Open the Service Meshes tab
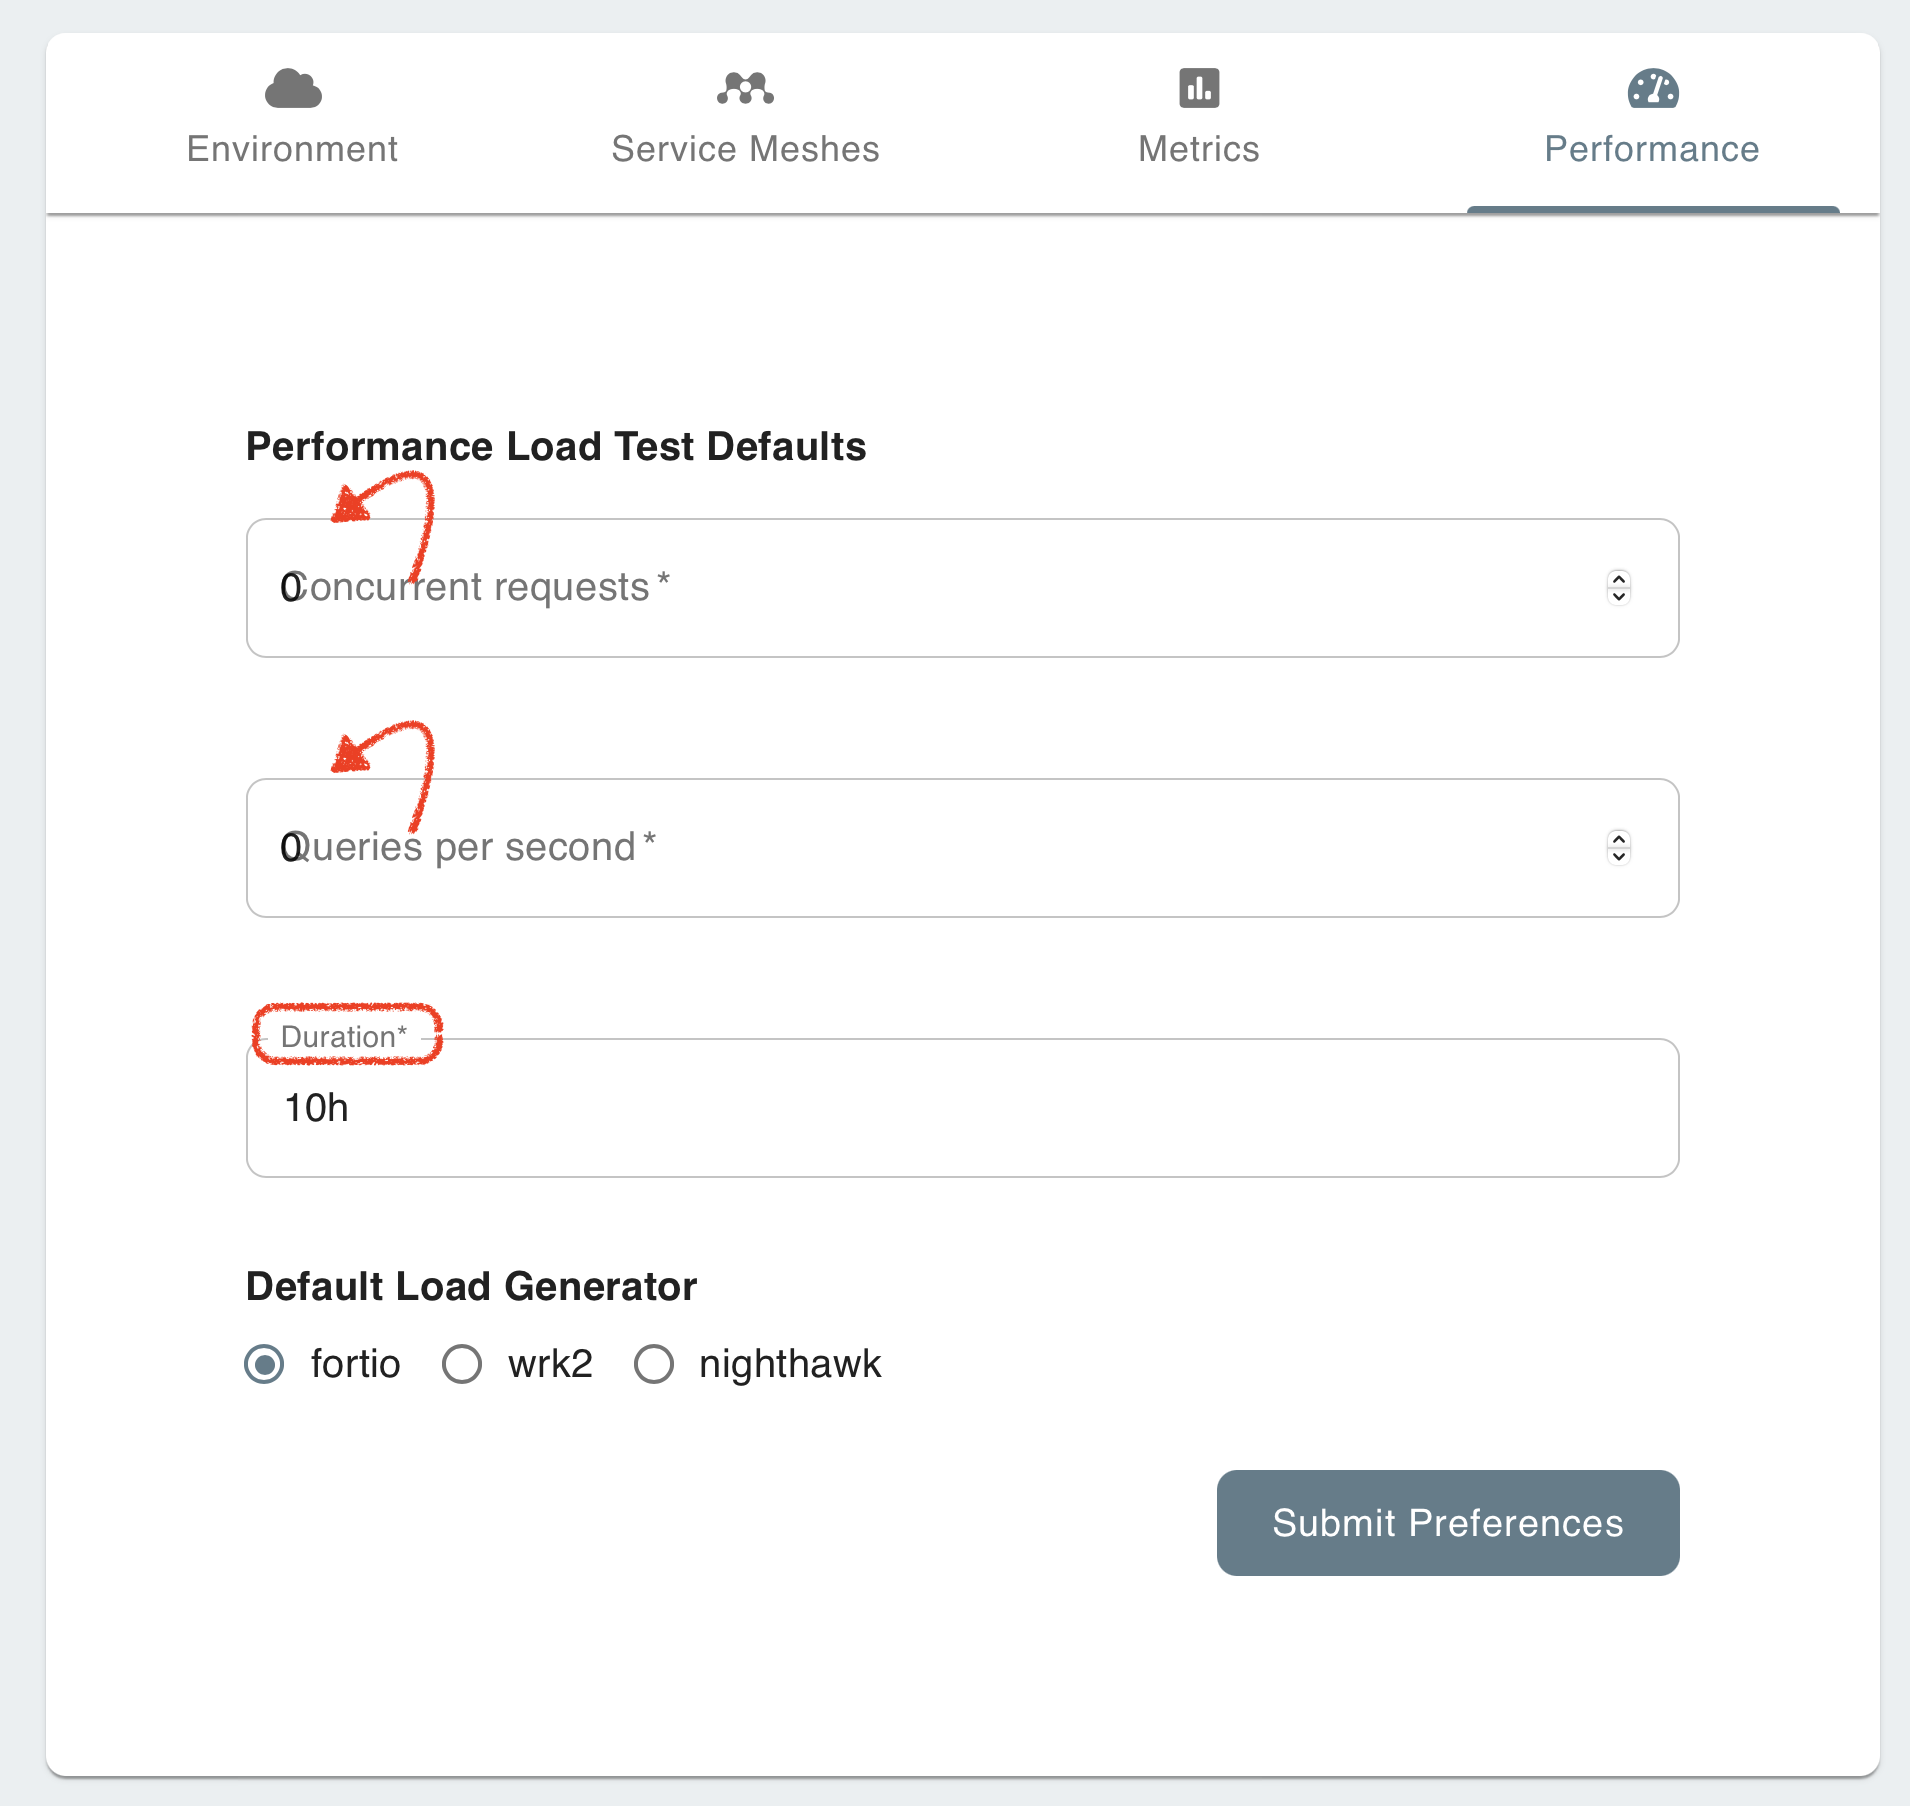1910x1806 pixels. [745, 148]
